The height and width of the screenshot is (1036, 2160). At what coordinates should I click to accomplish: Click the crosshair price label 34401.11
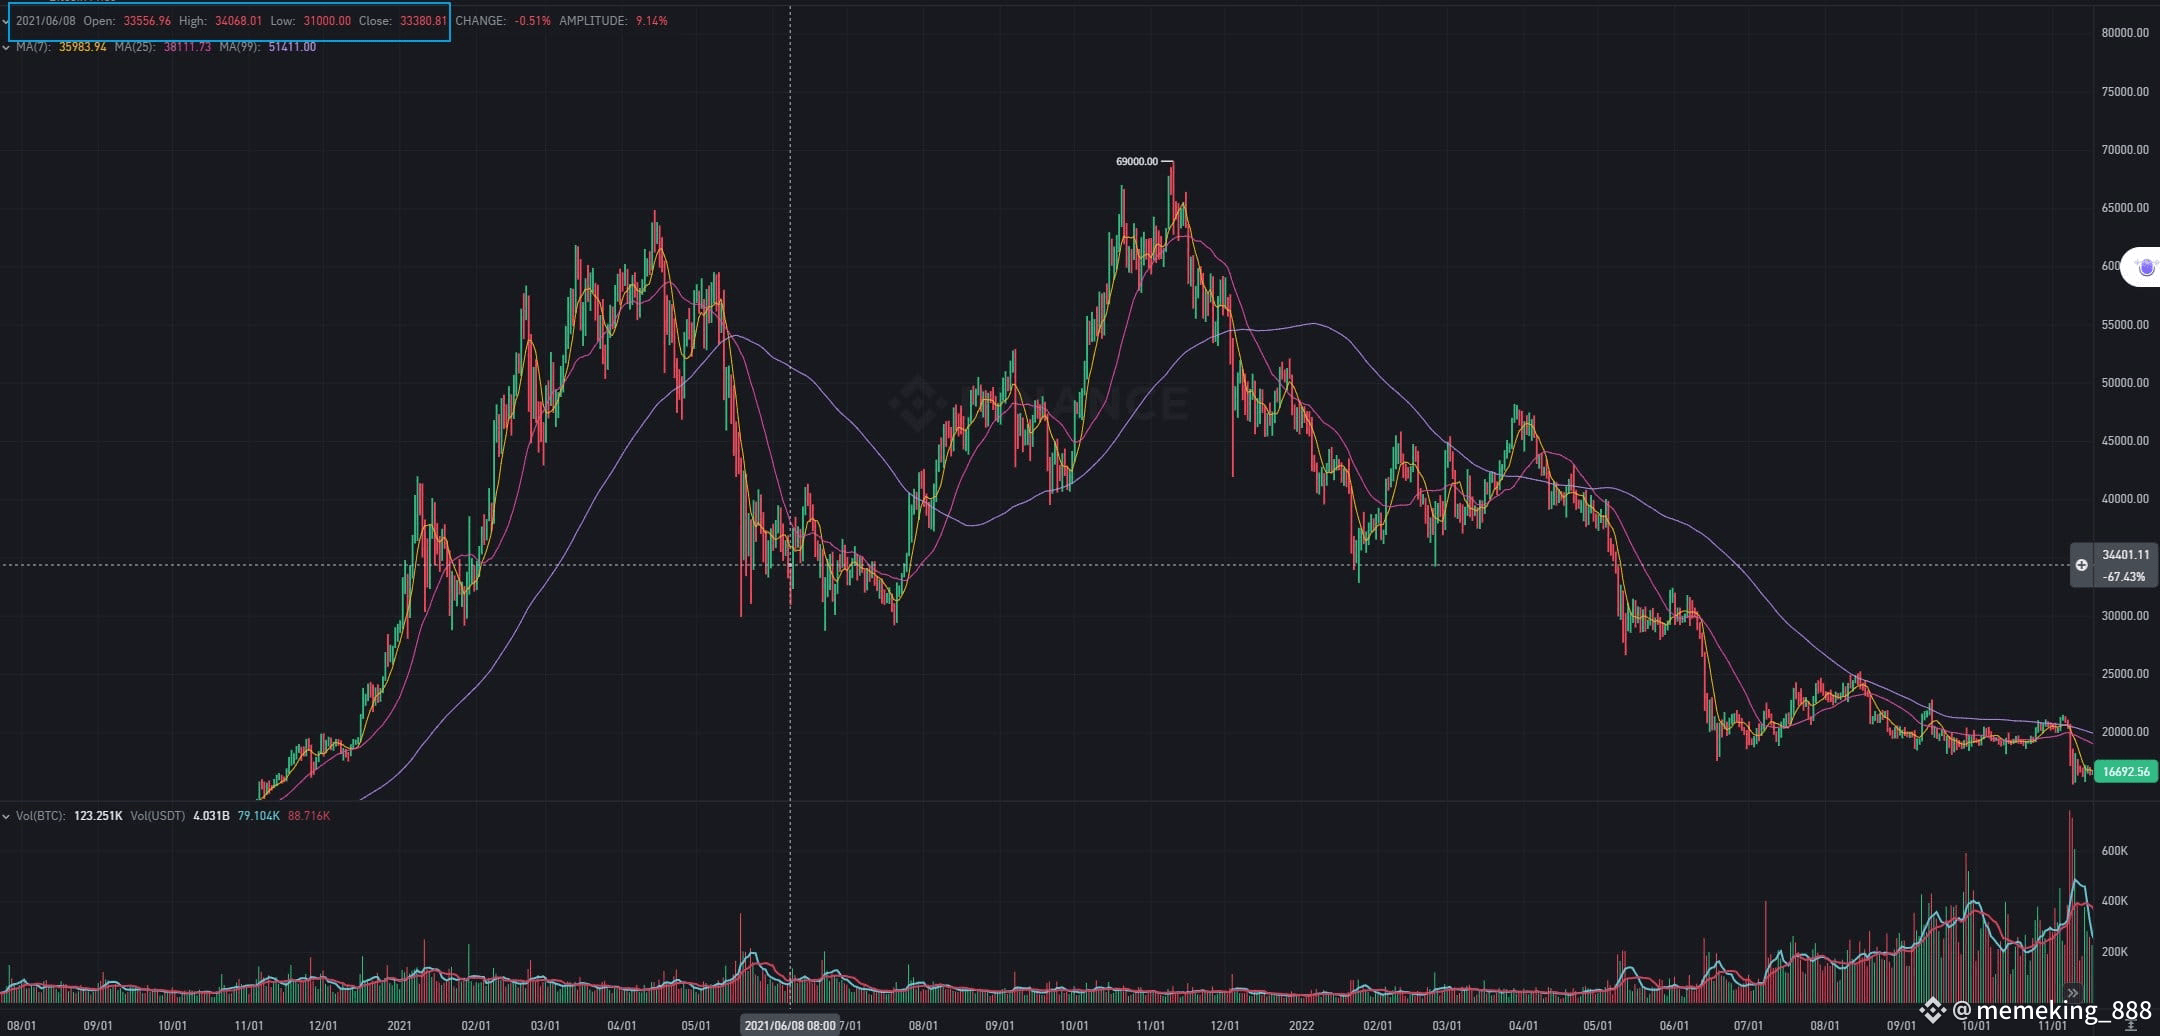[2126, 555]
